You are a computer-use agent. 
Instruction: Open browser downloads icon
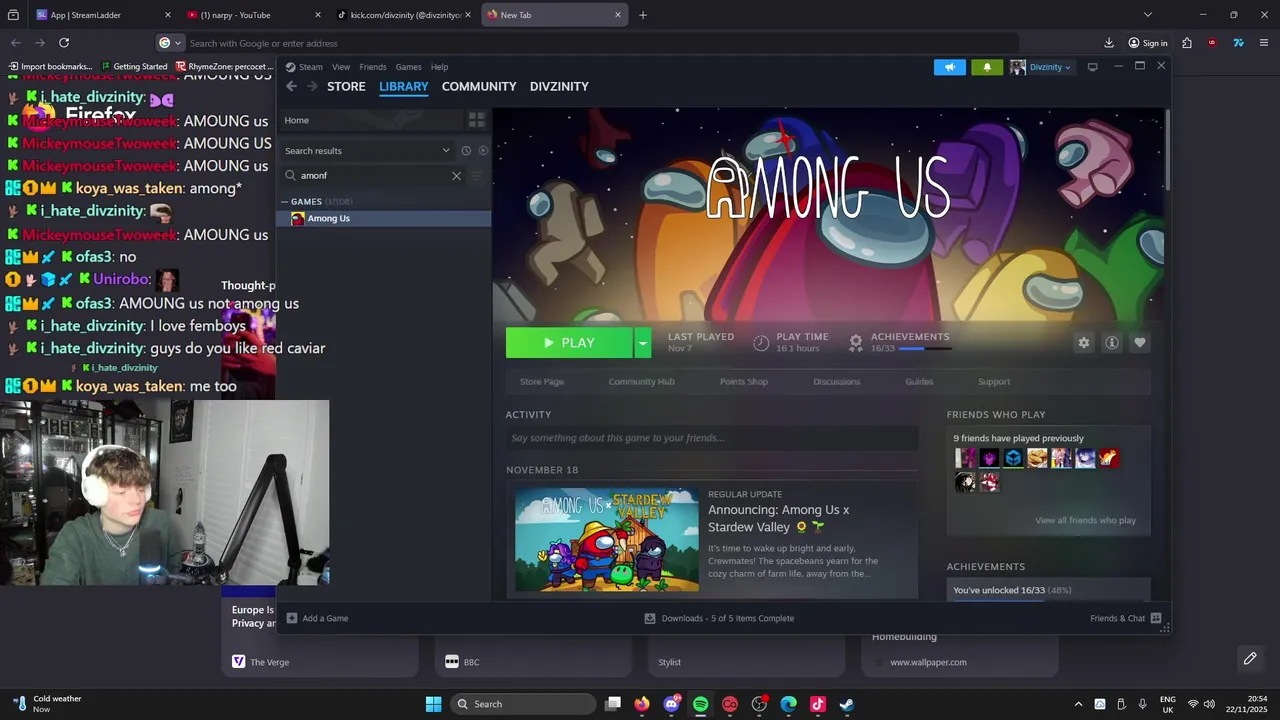(1109, 43)
